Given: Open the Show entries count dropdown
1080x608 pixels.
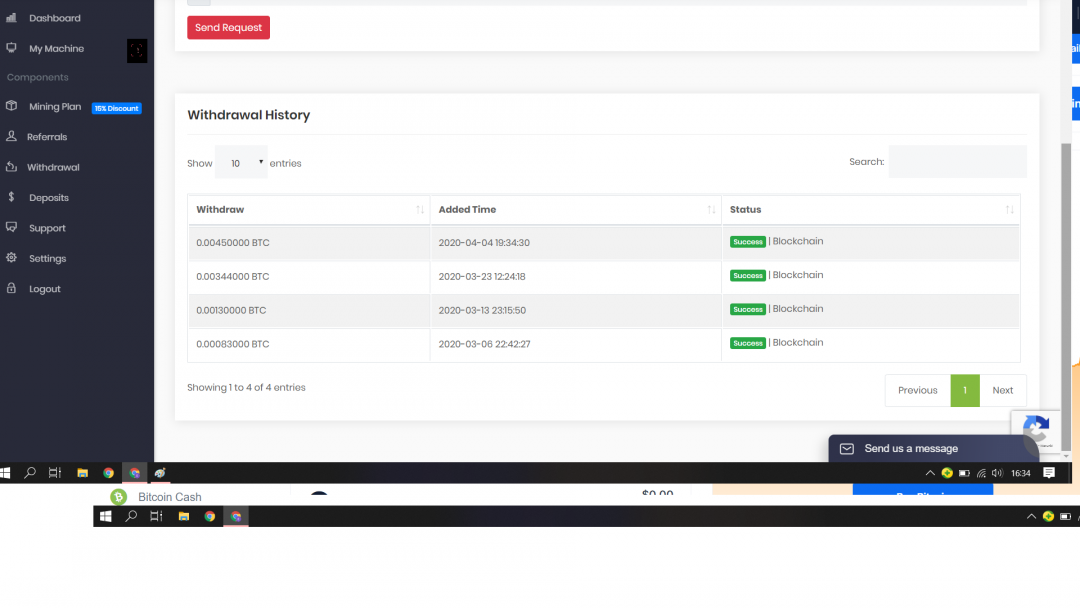Looking at the screenshot, I should click(241, 163).
